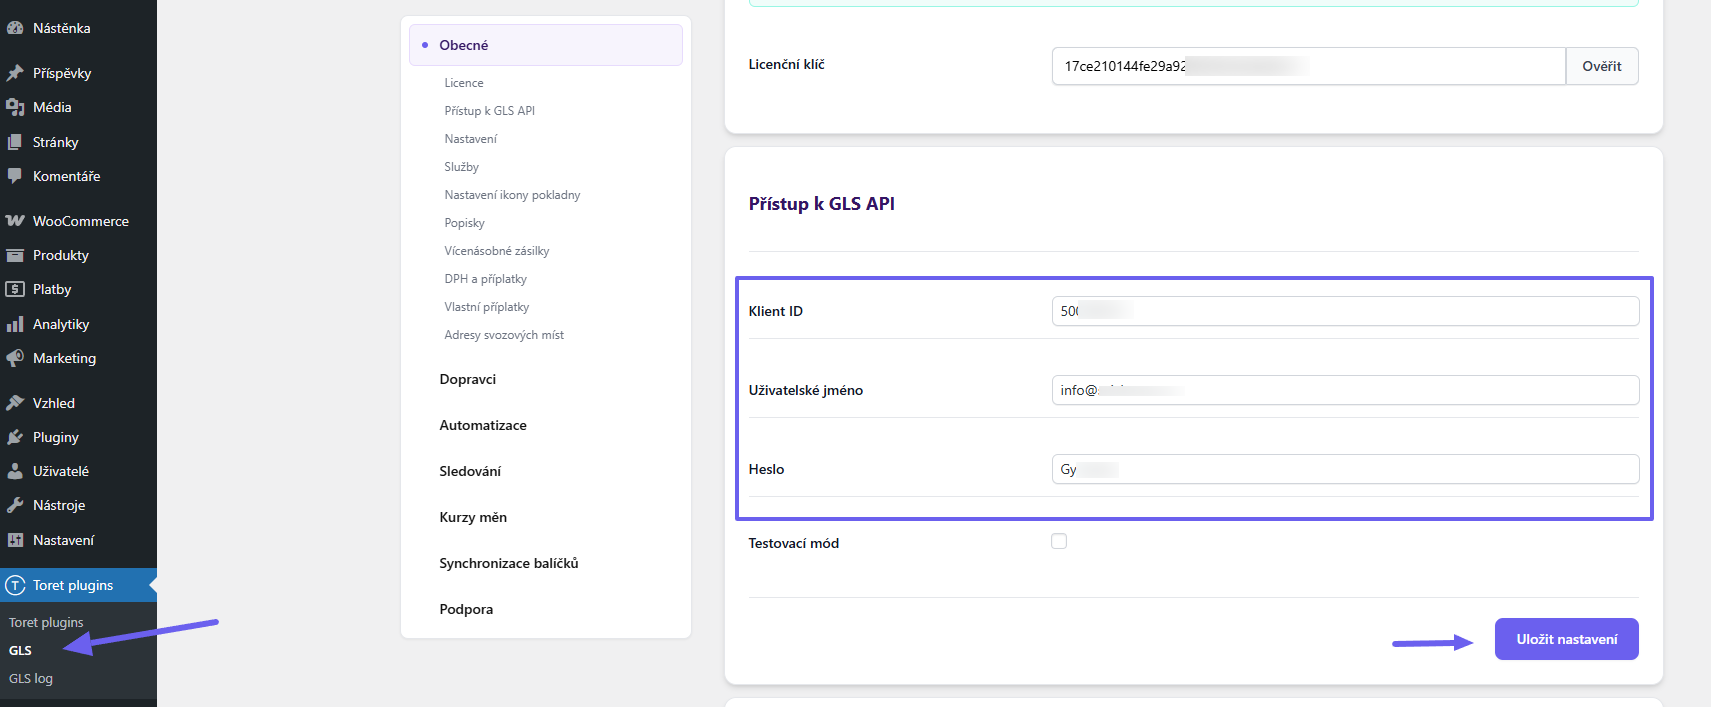Go to the Služby subsection
This screenshot has width=1711, height=707.
click(x=462, y=167)
